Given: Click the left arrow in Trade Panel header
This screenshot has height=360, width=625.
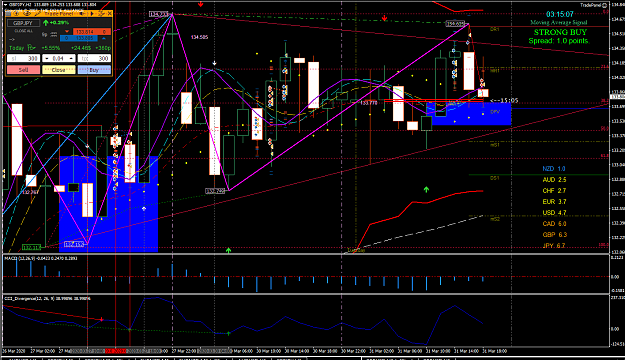Looking at the screenshot, I should tap(81, 14).
